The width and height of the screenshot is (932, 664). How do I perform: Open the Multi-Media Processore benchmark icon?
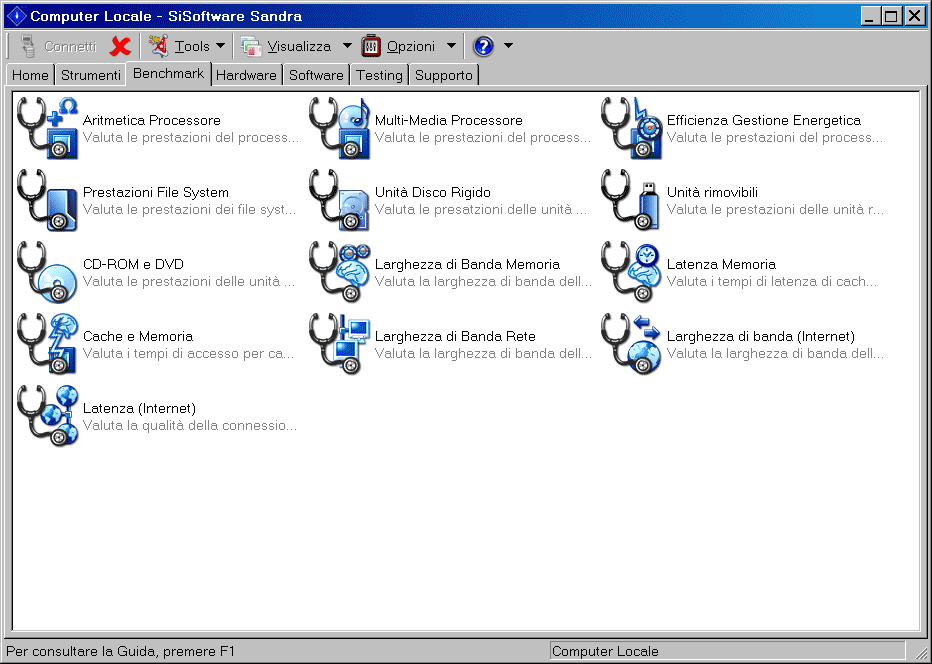point(340,128)
